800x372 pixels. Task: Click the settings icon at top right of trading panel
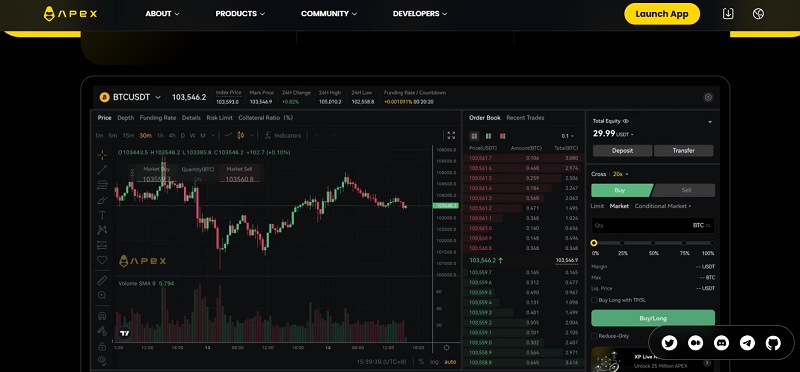click(x=708, y=97)
